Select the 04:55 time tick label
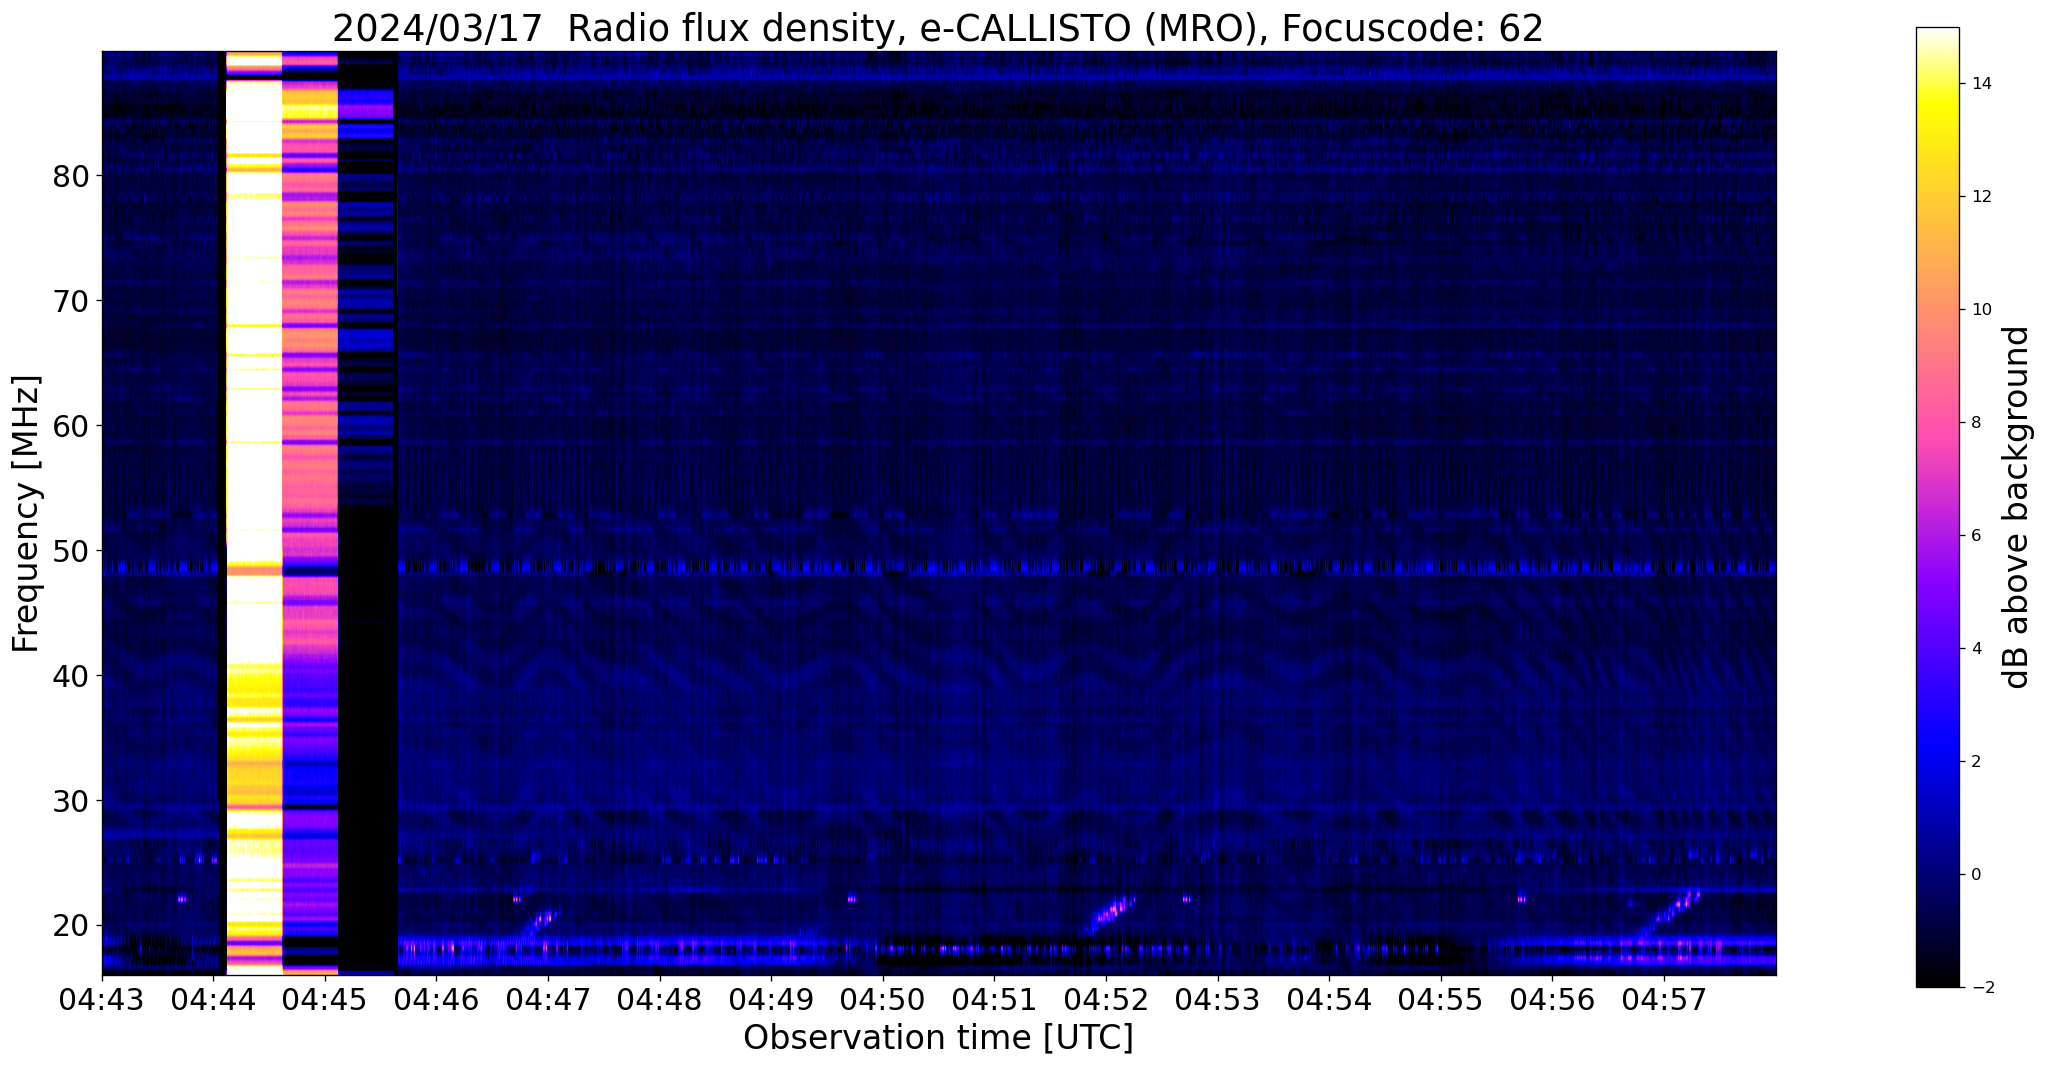The image size is (2047, 1067). [x=1440, y=998]
